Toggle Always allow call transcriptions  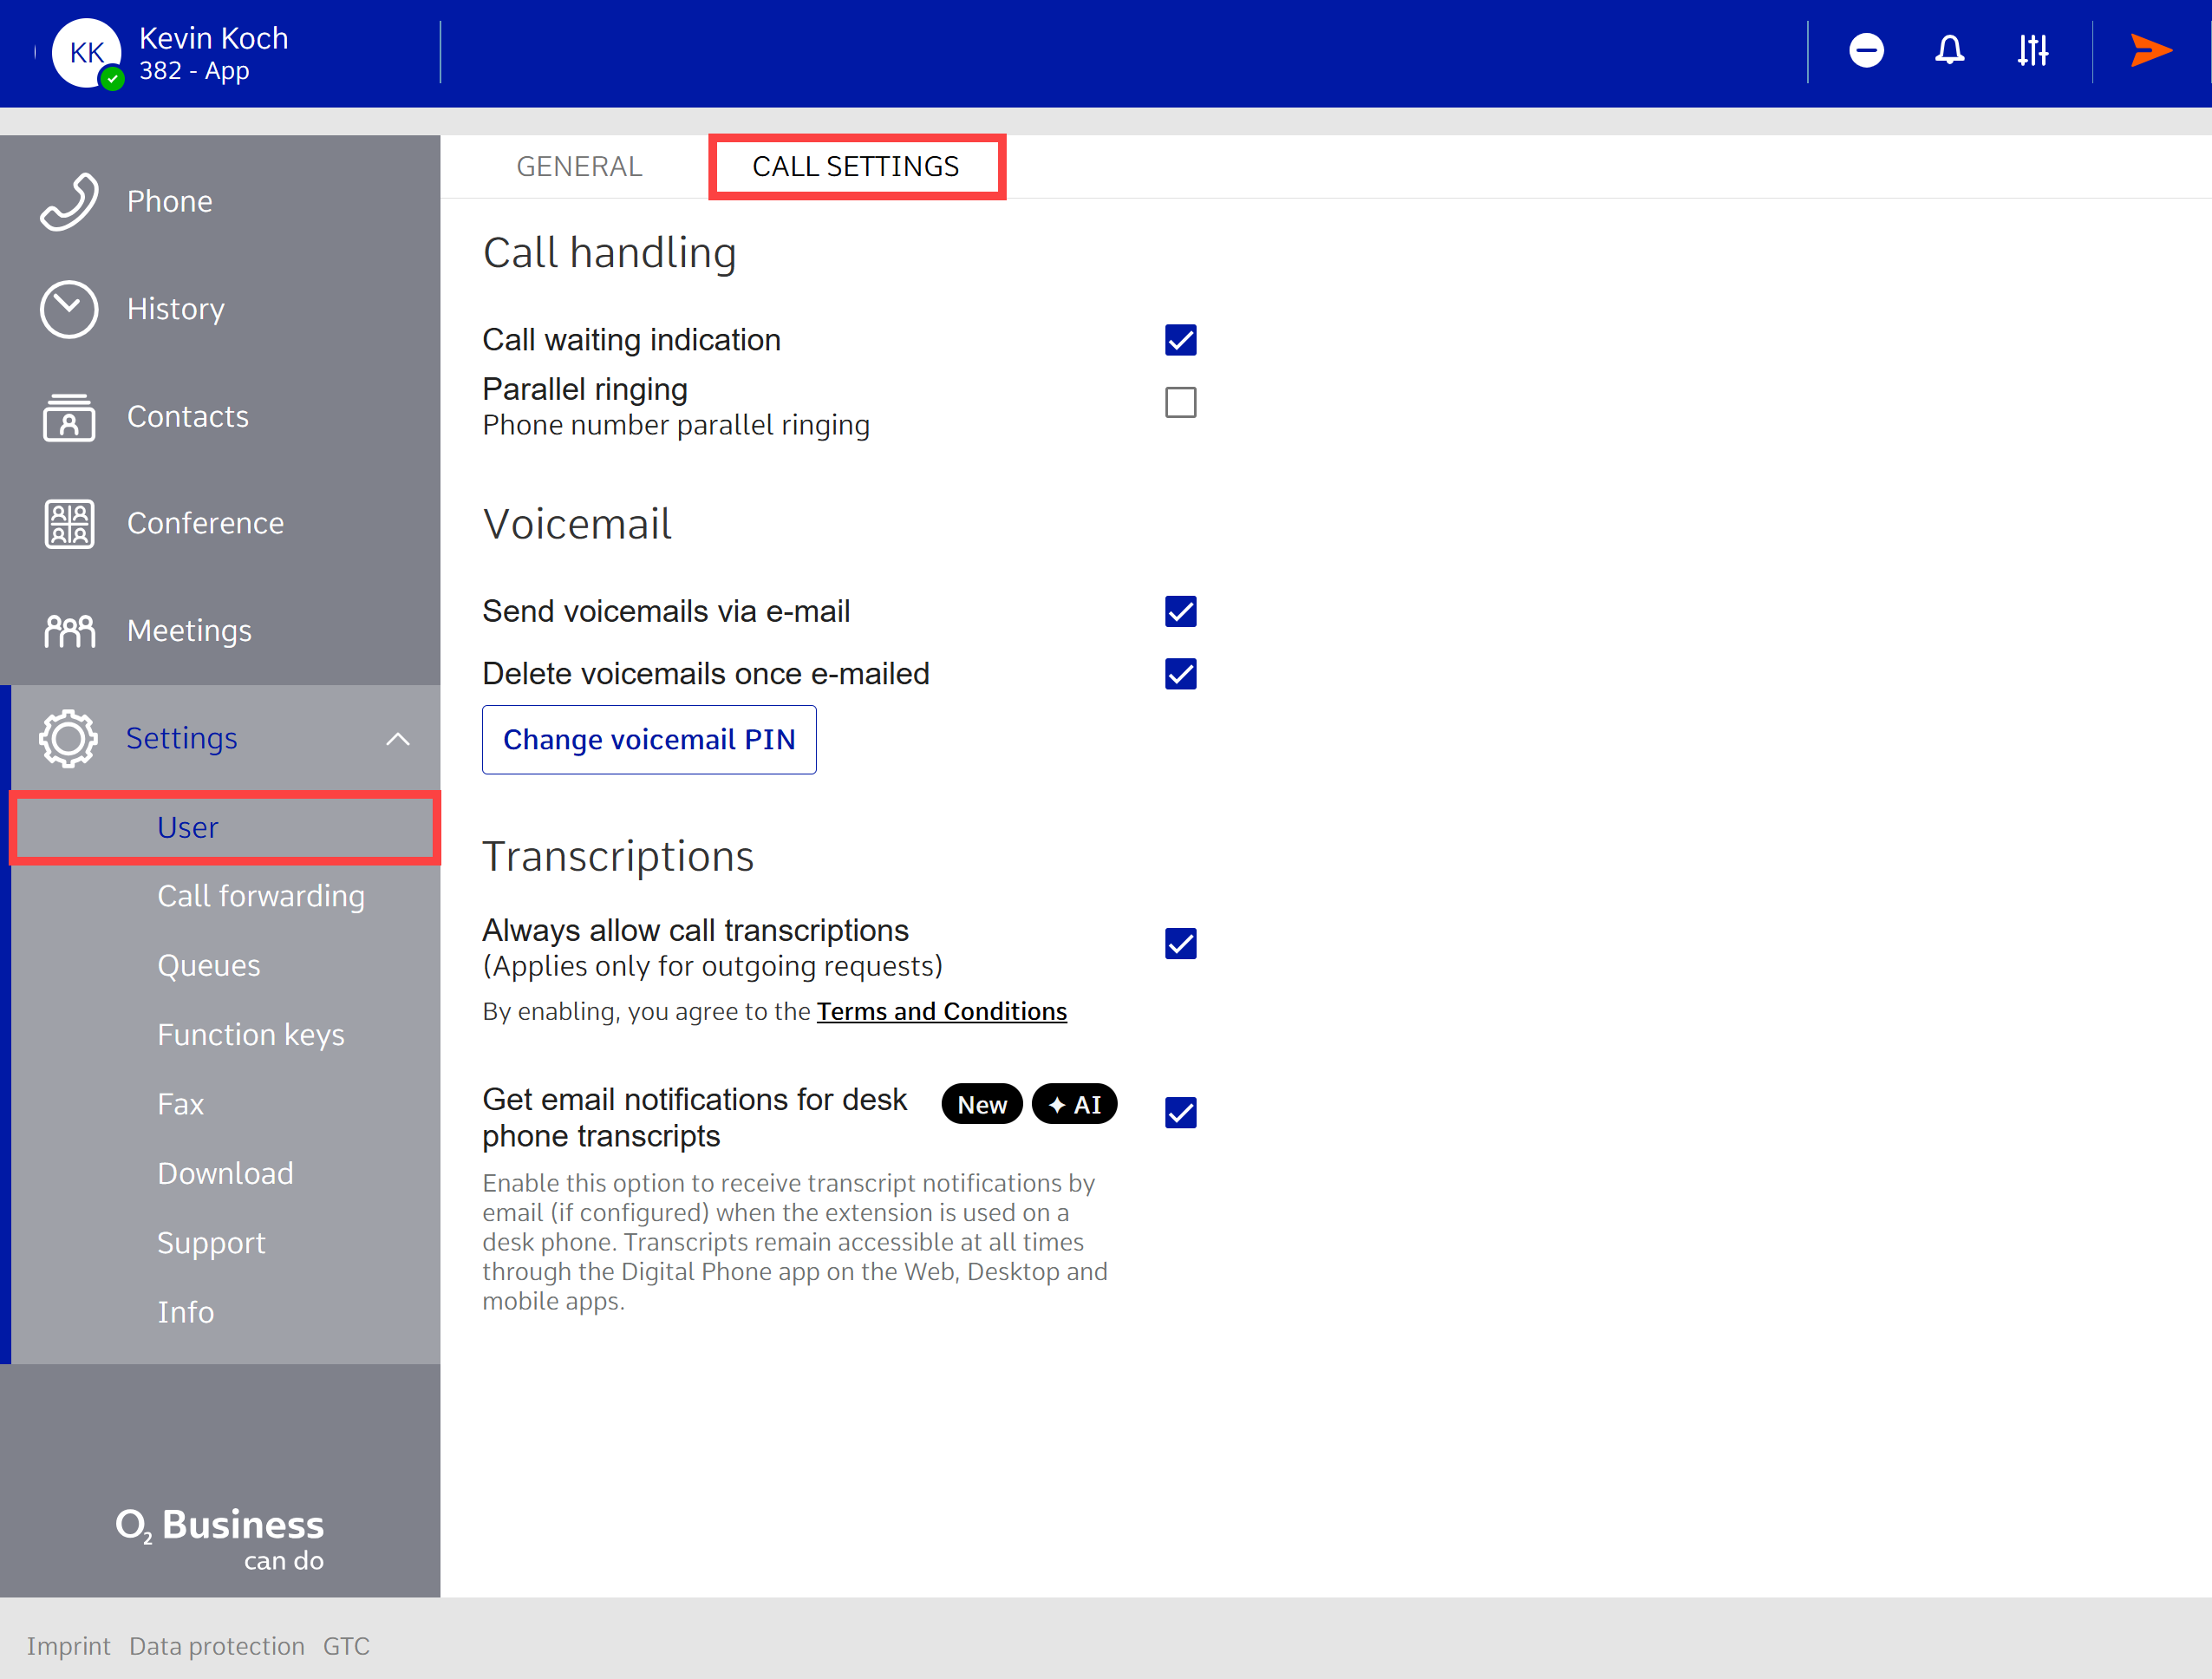pyautogui.click(x=1180, y=944)
